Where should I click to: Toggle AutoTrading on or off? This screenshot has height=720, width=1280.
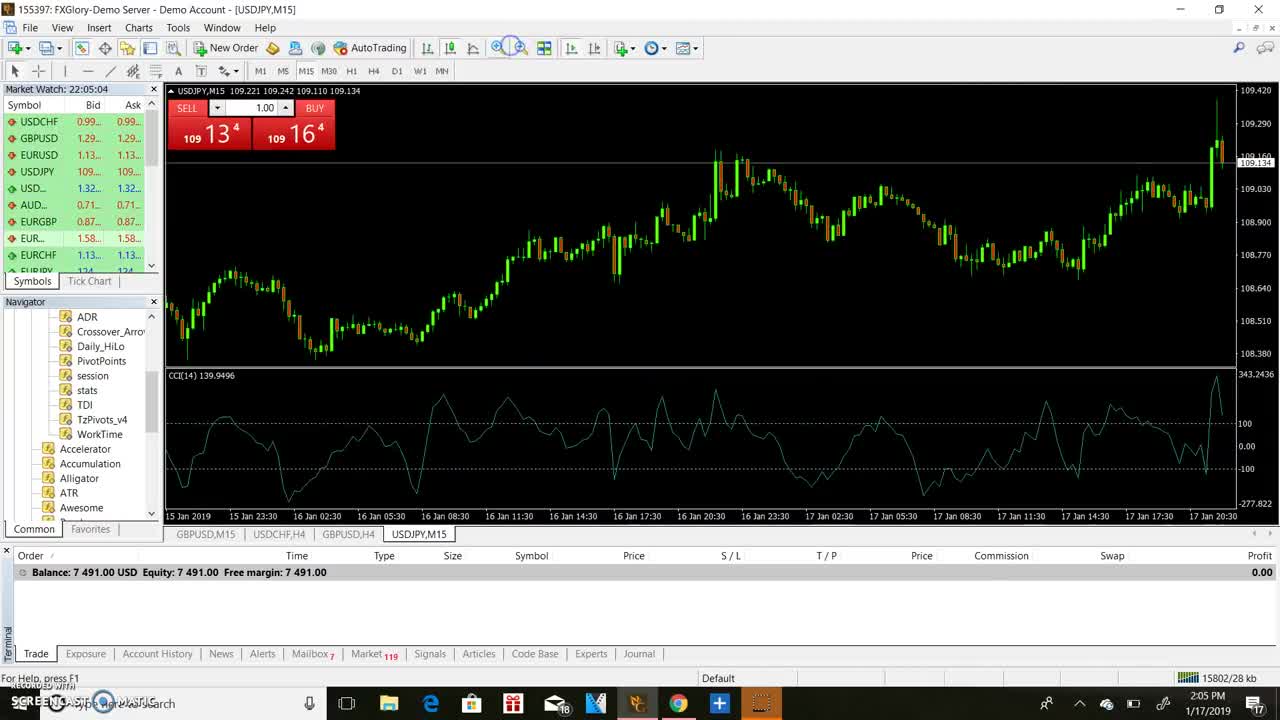pos(370,48)
